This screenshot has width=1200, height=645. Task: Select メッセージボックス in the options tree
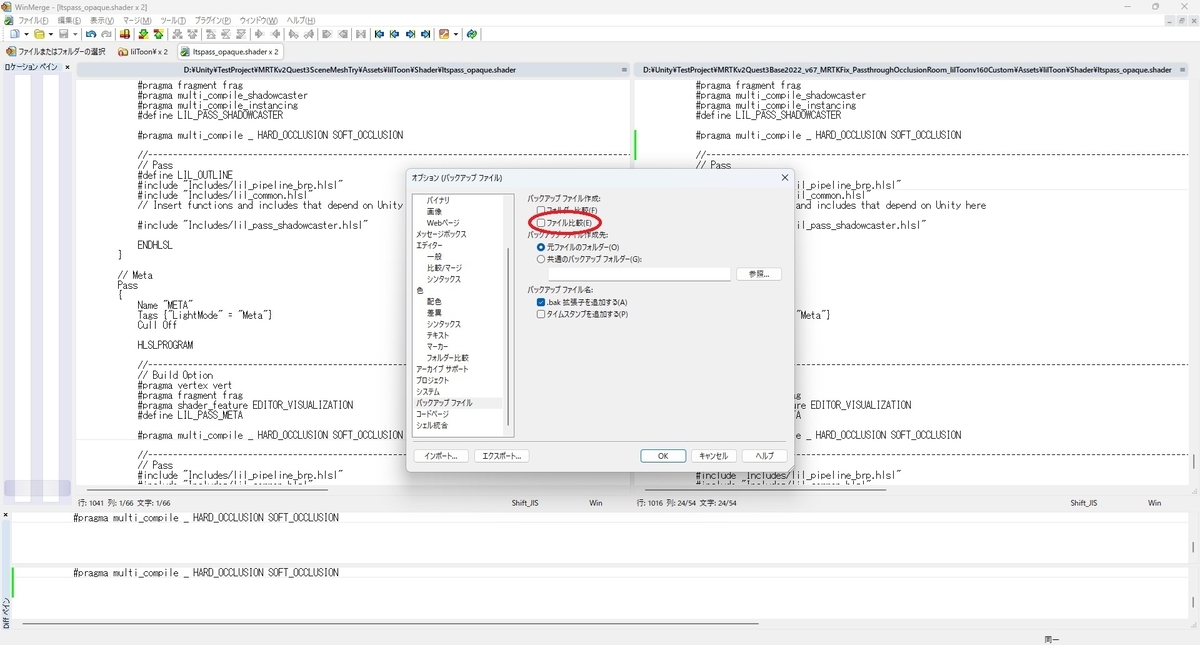coord(441,234)
